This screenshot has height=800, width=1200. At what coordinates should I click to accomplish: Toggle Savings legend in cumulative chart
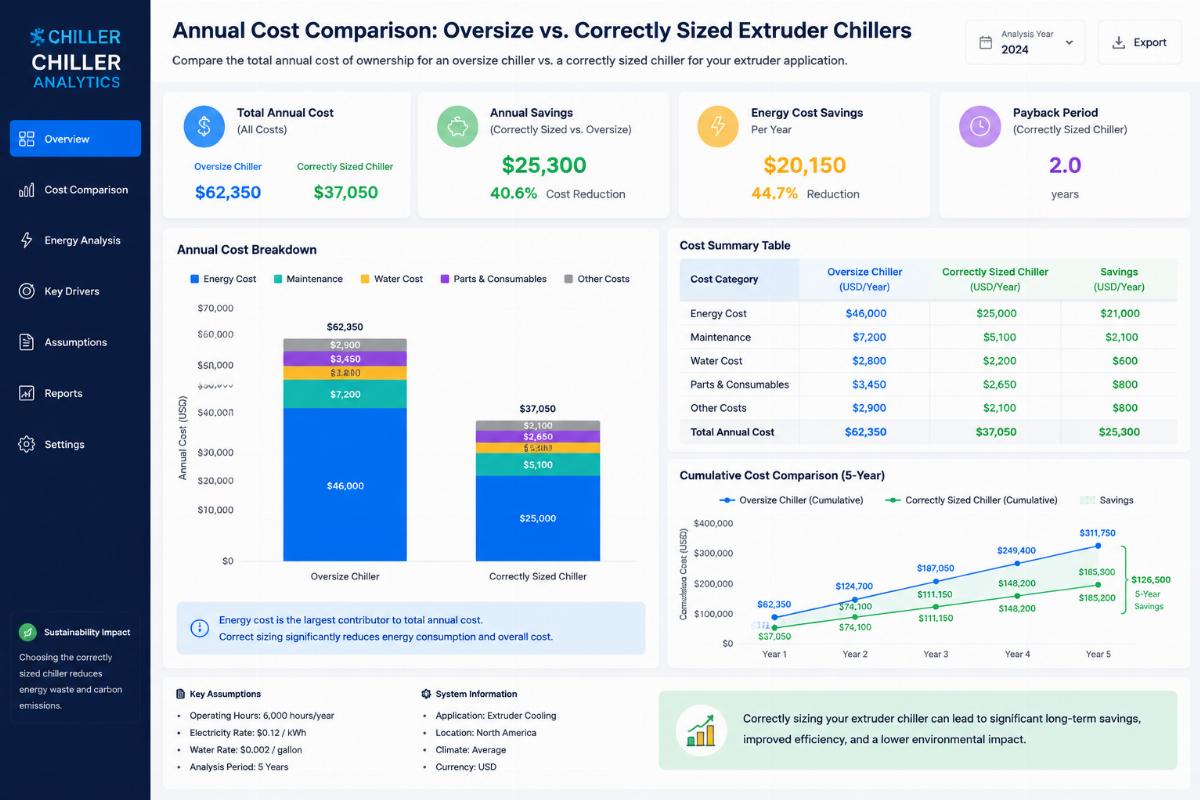[1107, 500]
